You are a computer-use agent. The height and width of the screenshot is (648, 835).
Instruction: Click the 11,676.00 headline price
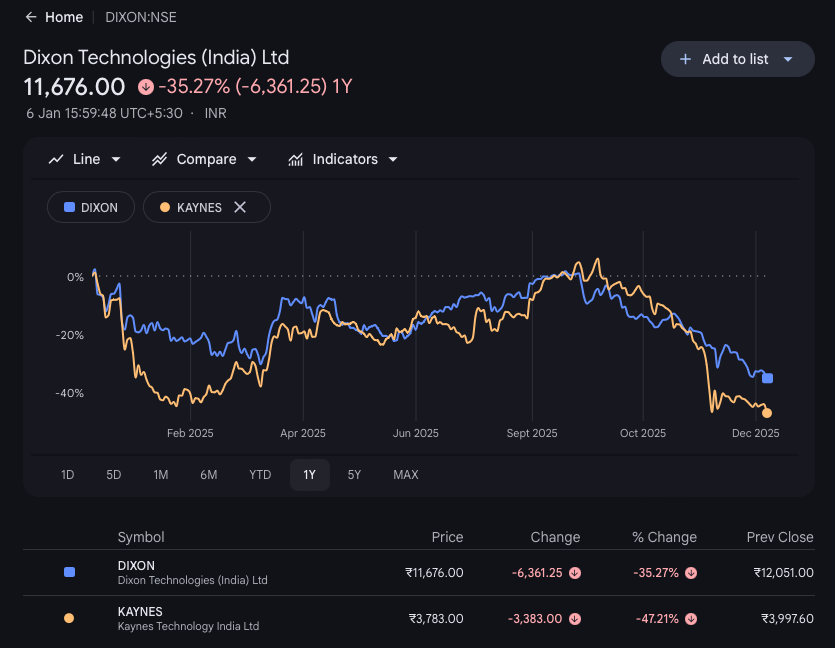[x=75, y=87]
